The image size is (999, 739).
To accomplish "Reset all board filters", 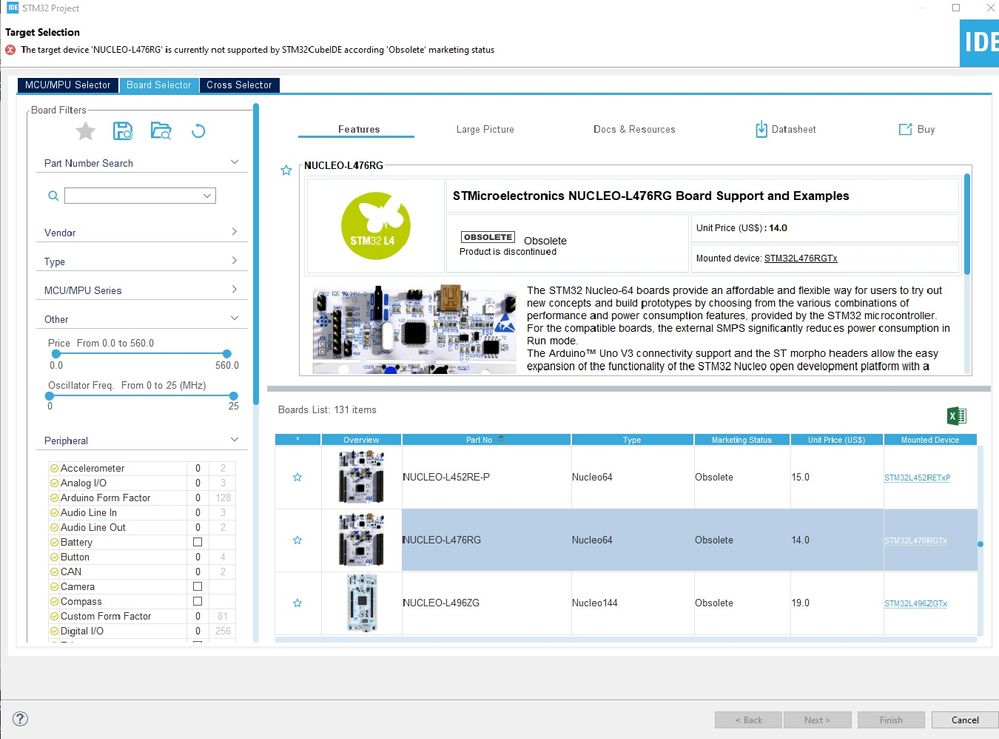I will [198, 131].
